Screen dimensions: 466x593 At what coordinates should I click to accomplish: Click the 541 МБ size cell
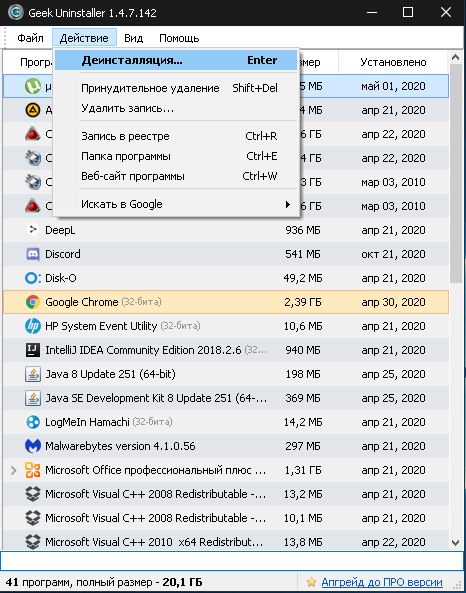click(x=303, y=254)
